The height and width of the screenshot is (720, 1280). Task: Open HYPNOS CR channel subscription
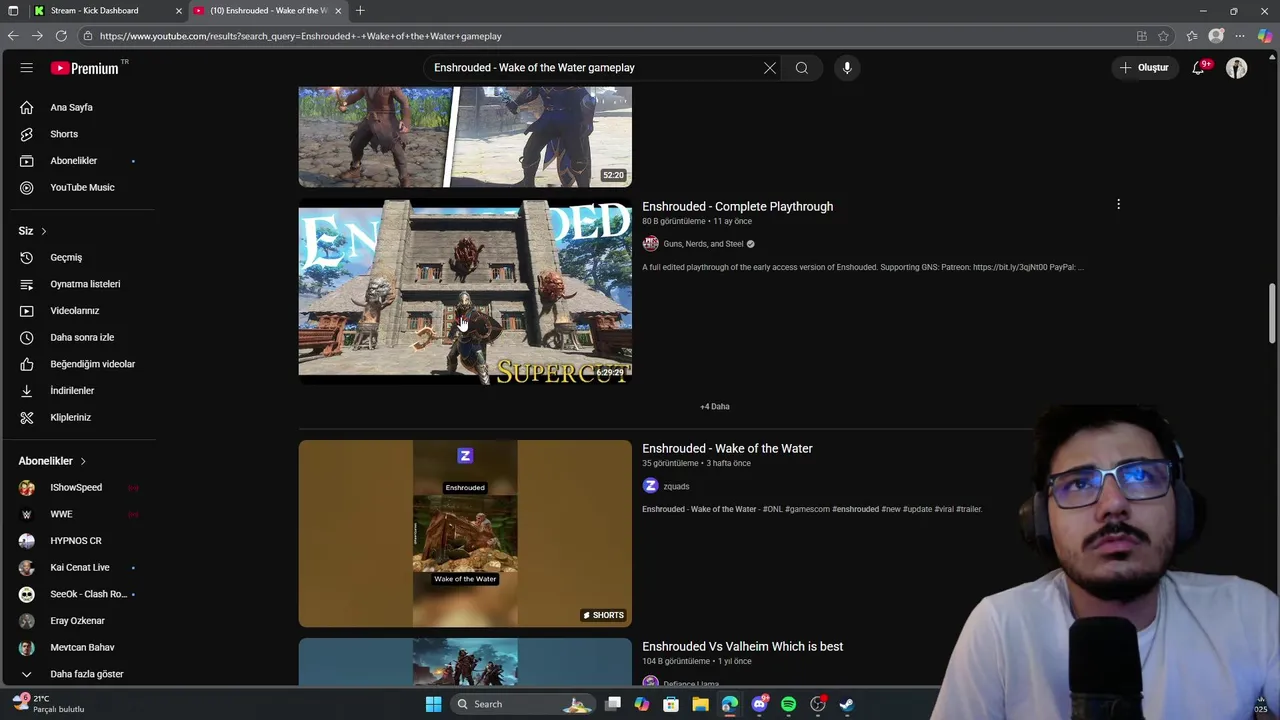pos(78,541)
